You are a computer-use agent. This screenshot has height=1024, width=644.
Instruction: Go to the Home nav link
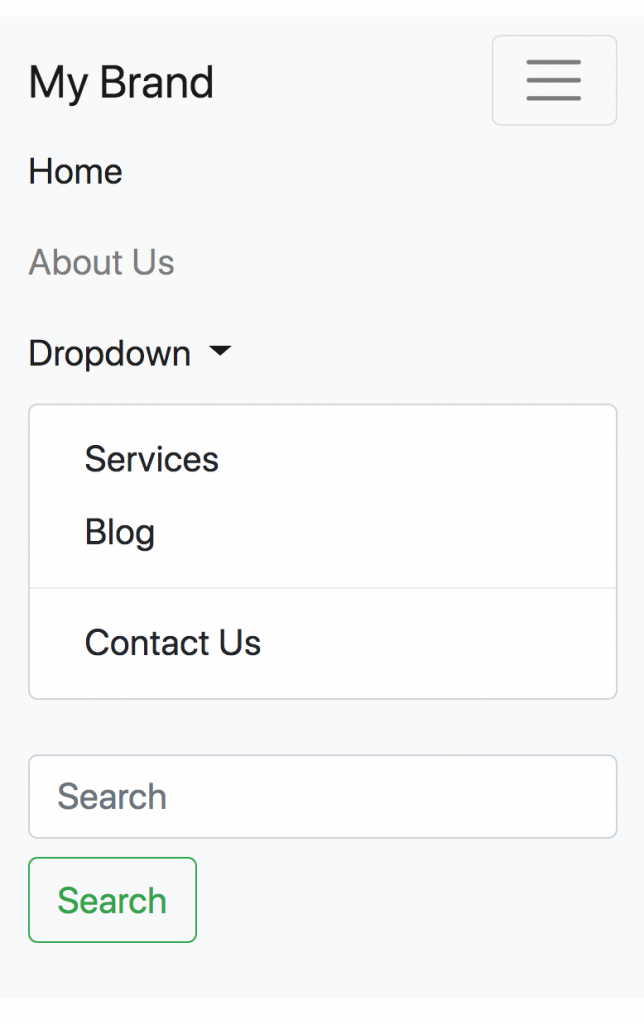click(x=75, y=172)
